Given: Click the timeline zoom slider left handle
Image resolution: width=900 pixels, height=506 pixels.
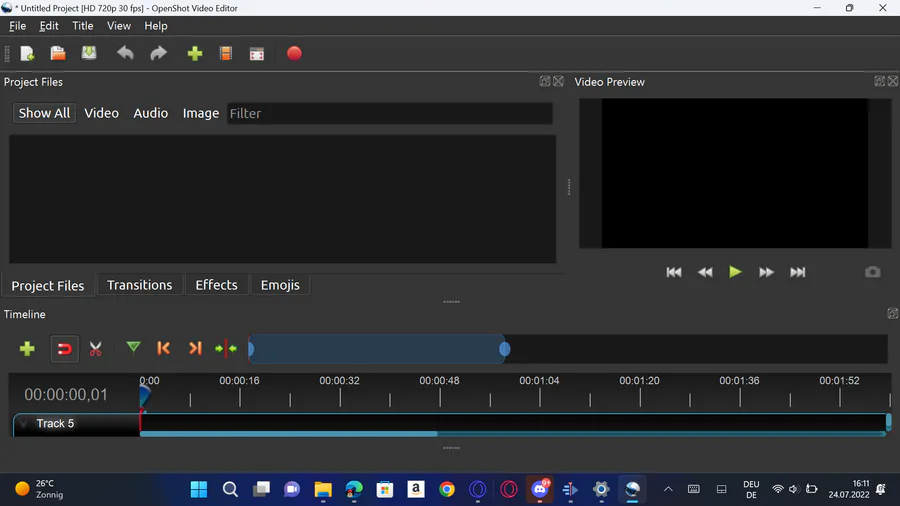Looking at the screenshot, I should click(x=251, y=349).
